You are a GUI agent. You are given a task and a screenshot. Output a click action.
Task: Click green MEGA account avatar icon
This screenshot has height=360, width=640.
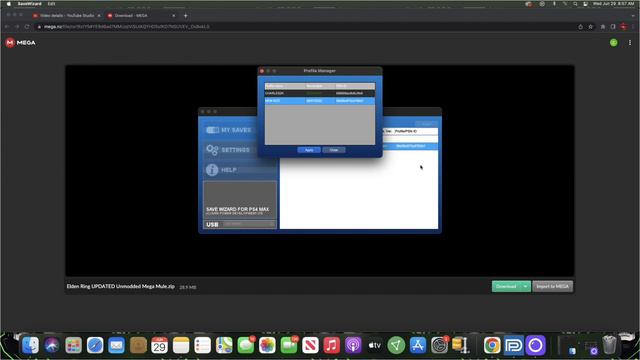click(613, 42)
